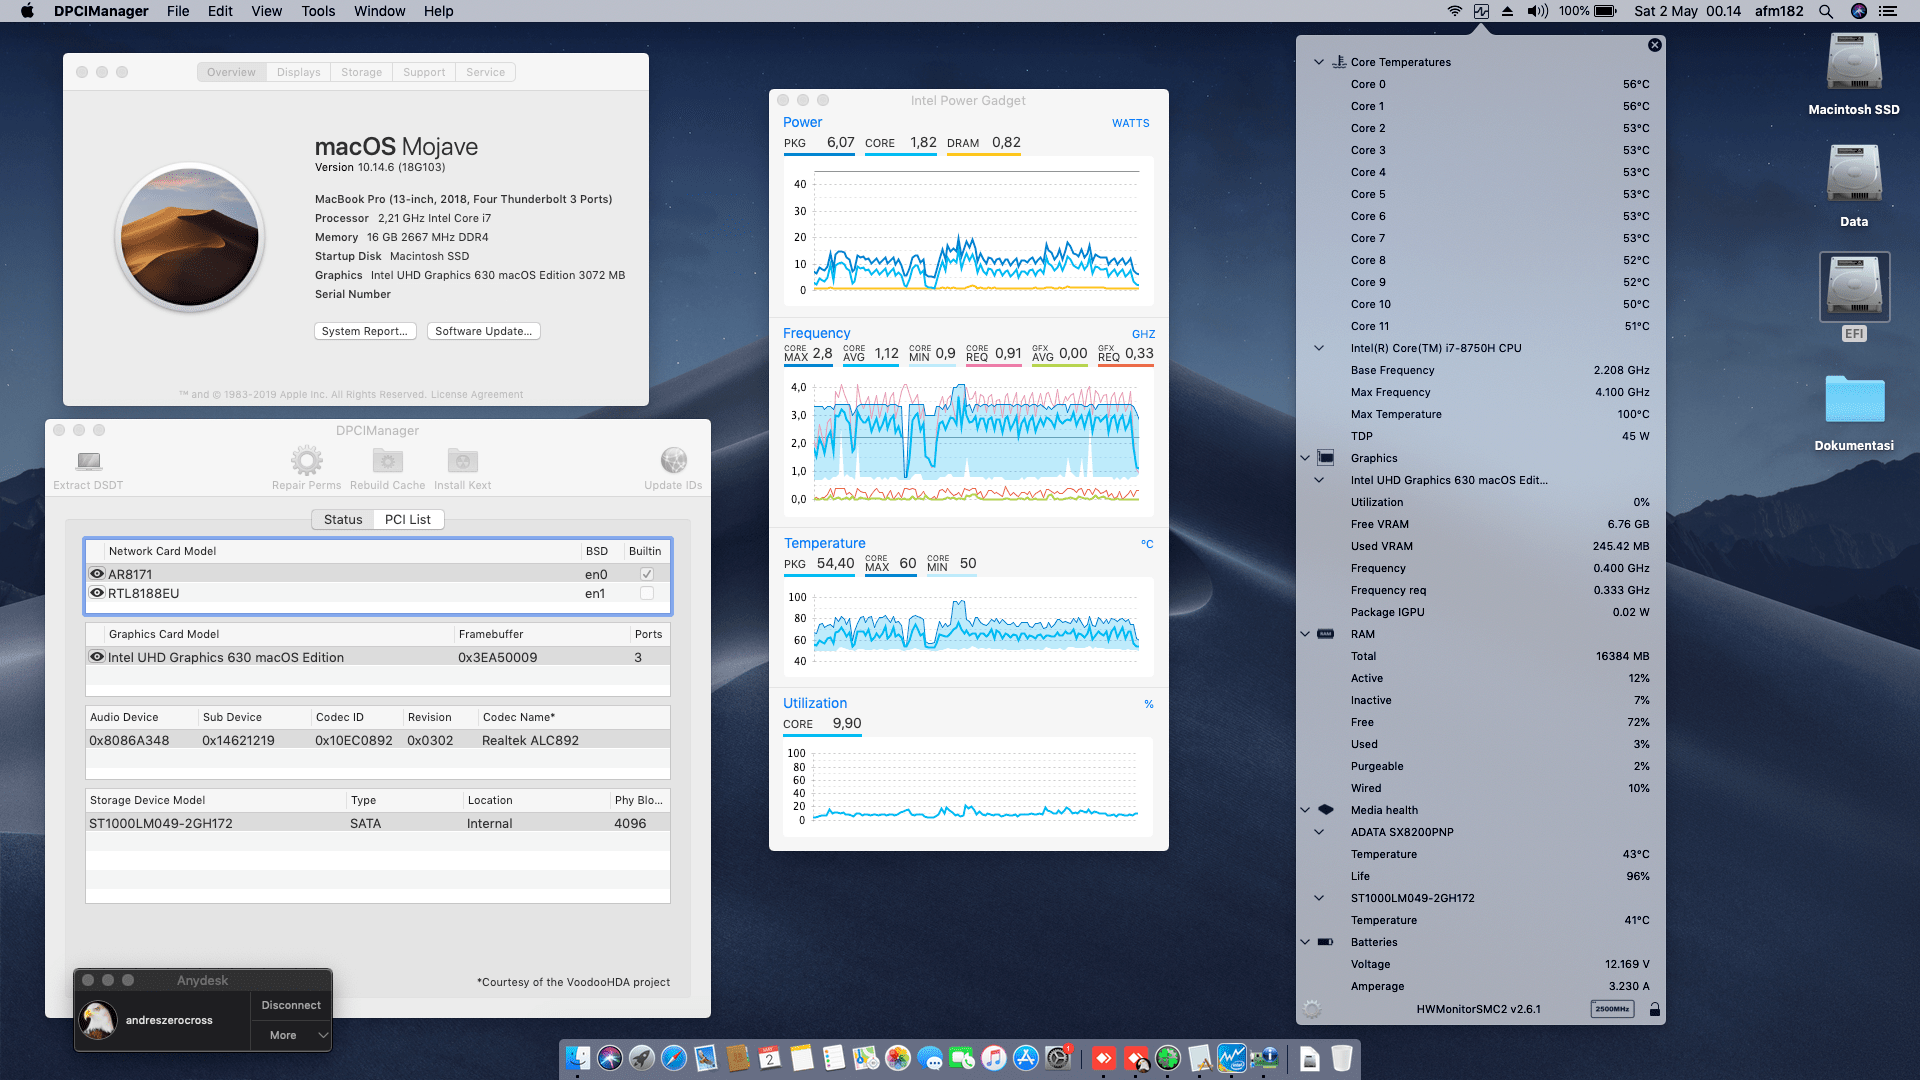Collapse the Graphics section chevron

1305,458
